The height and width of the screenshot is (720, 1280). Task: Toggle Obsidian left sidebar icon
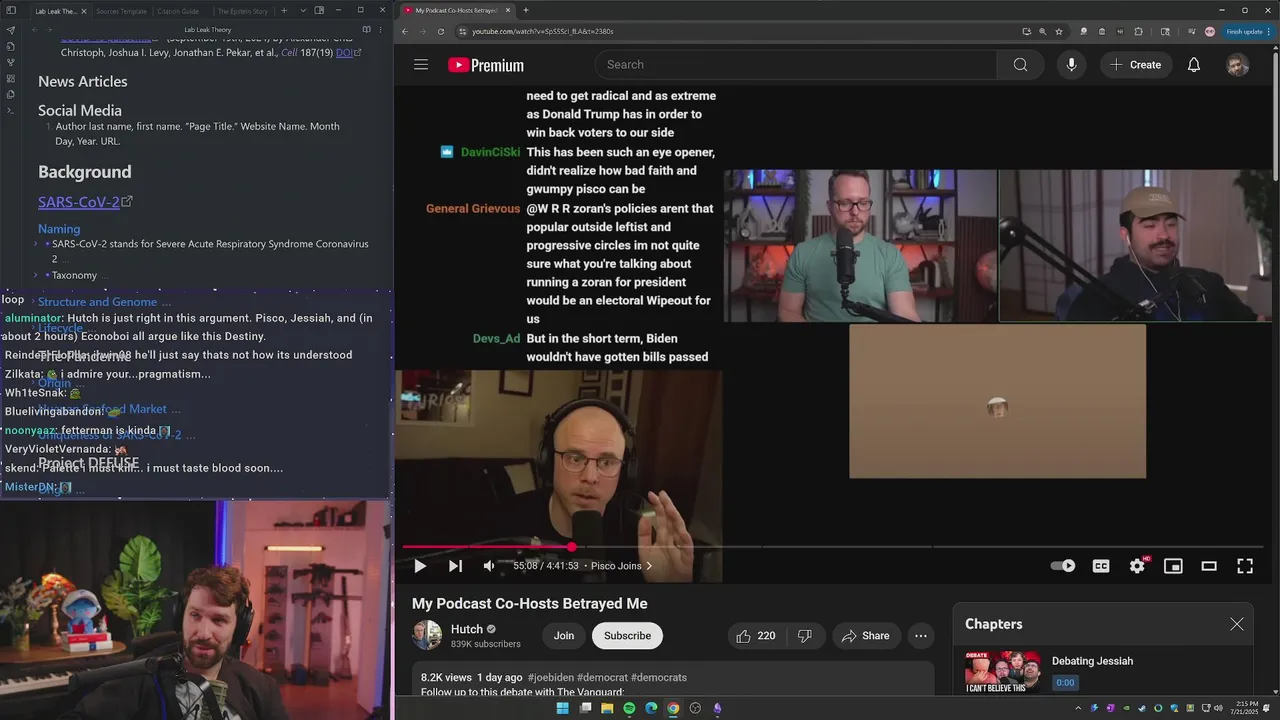click(11, 11)
